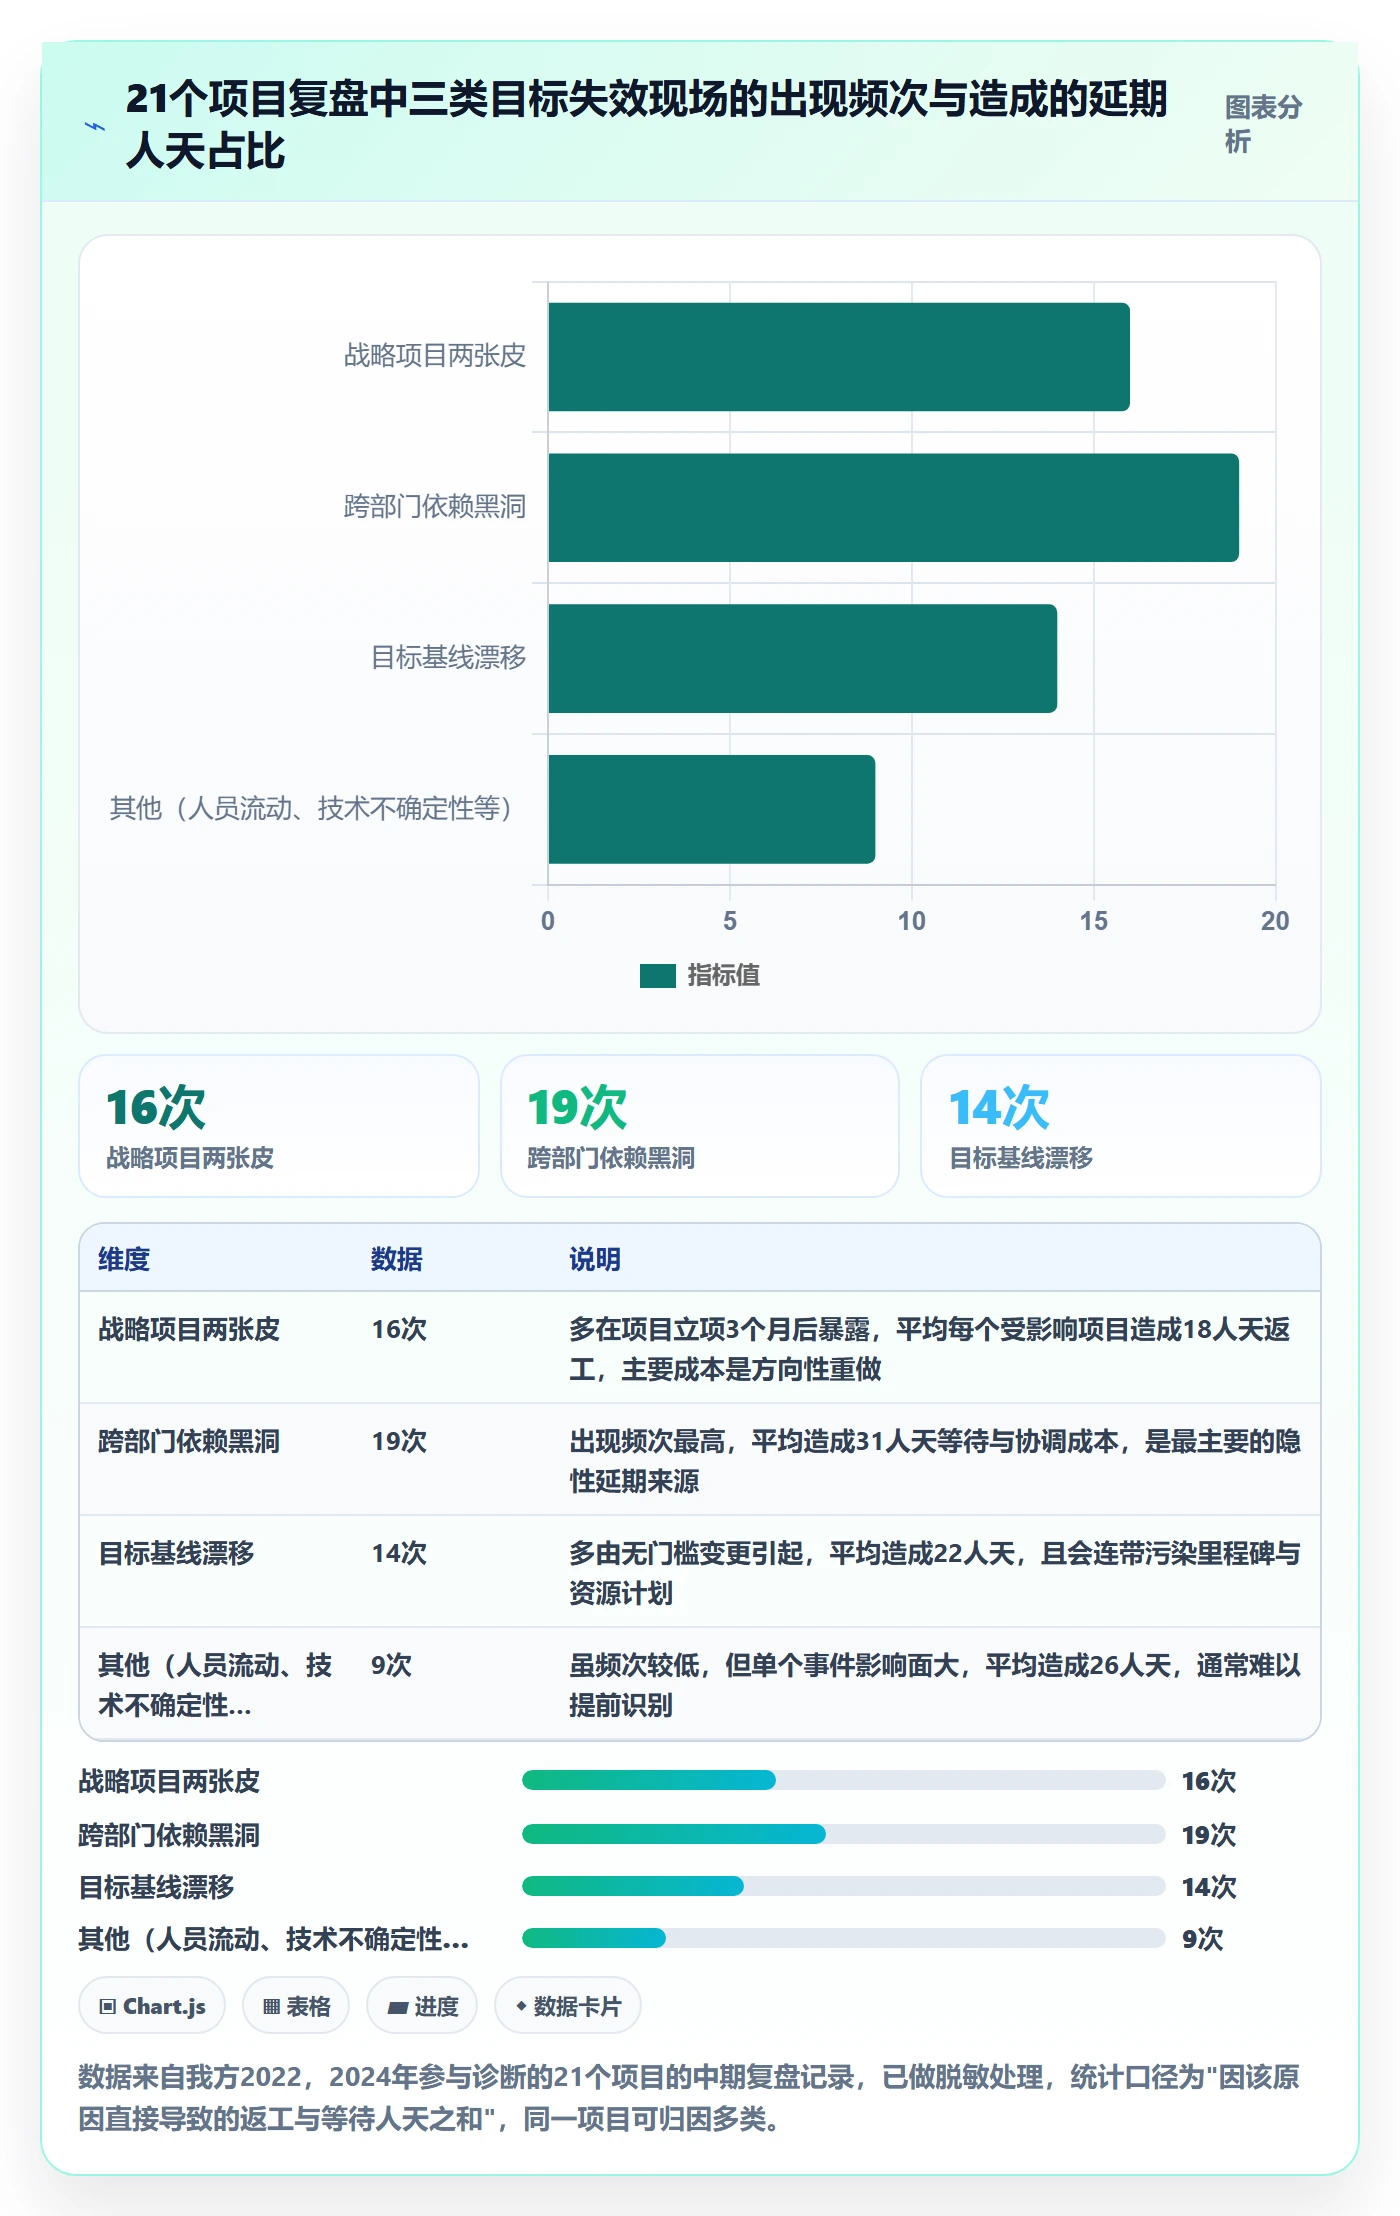
Task: Click the 14次 value in the table
Action: pos(399,1553)
